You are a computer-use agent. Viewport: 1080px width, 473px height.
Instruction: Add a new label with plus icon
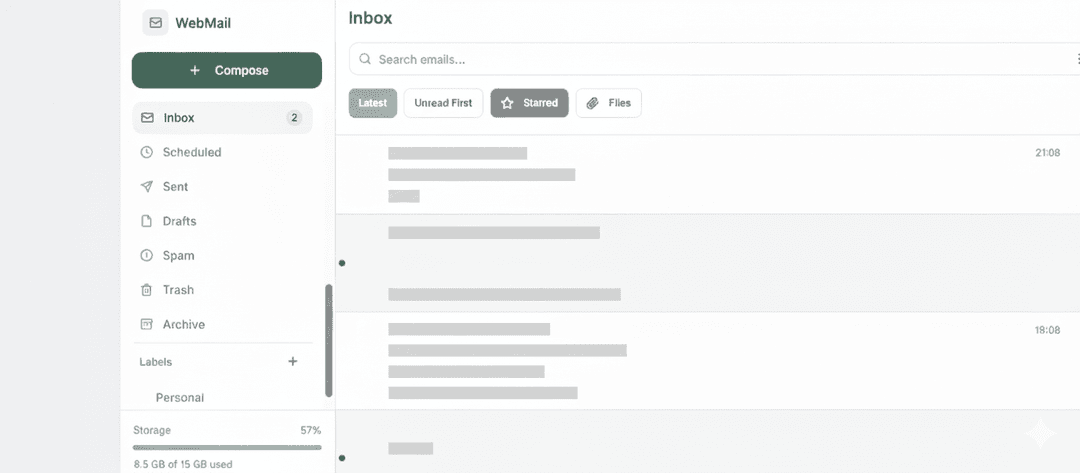coord(293,362)
